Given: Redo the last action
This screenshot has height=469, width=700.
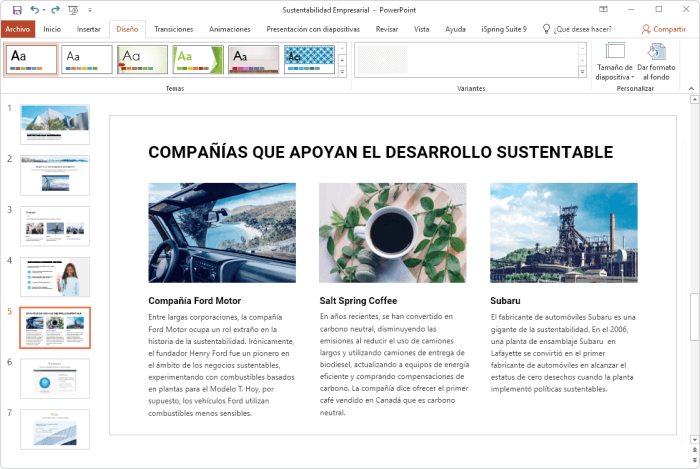Looking at the screenshot, I should 55,10.
